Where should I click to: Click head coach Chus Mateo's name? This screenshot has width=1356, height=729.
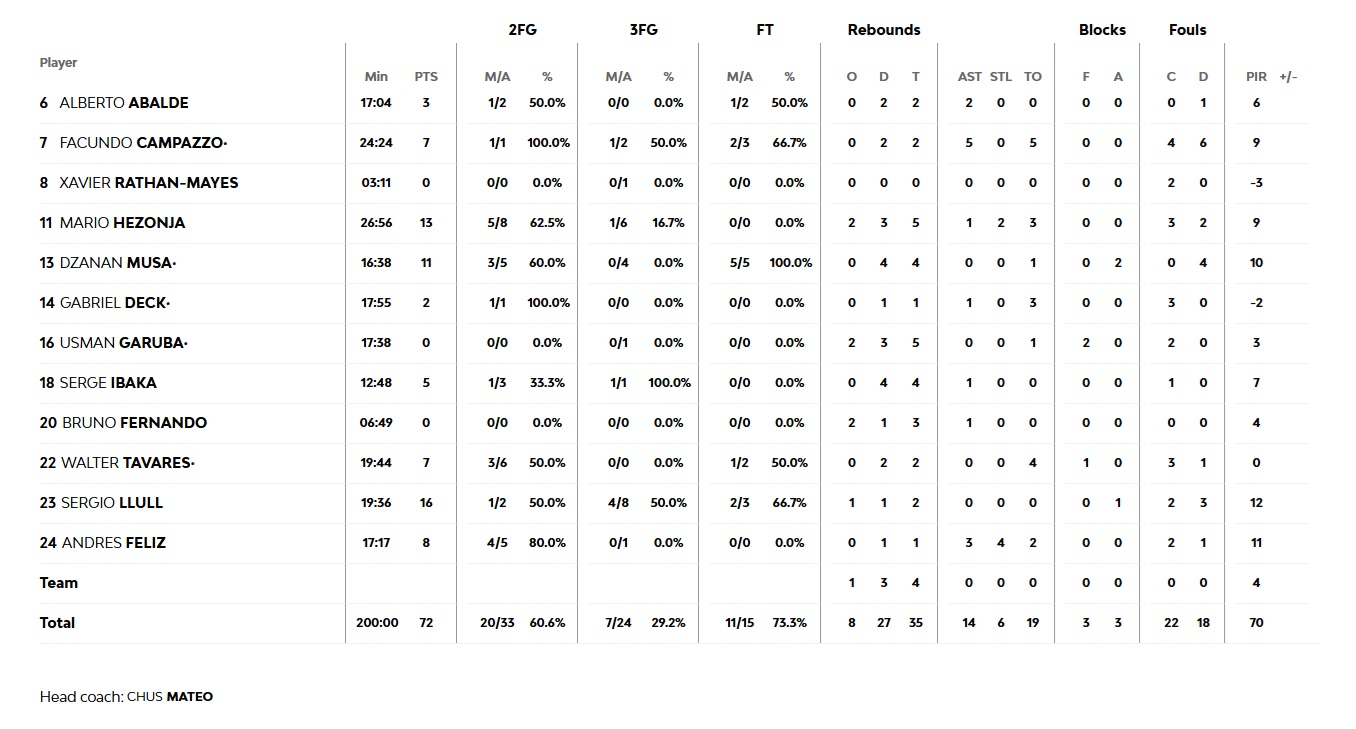(170, 697)
